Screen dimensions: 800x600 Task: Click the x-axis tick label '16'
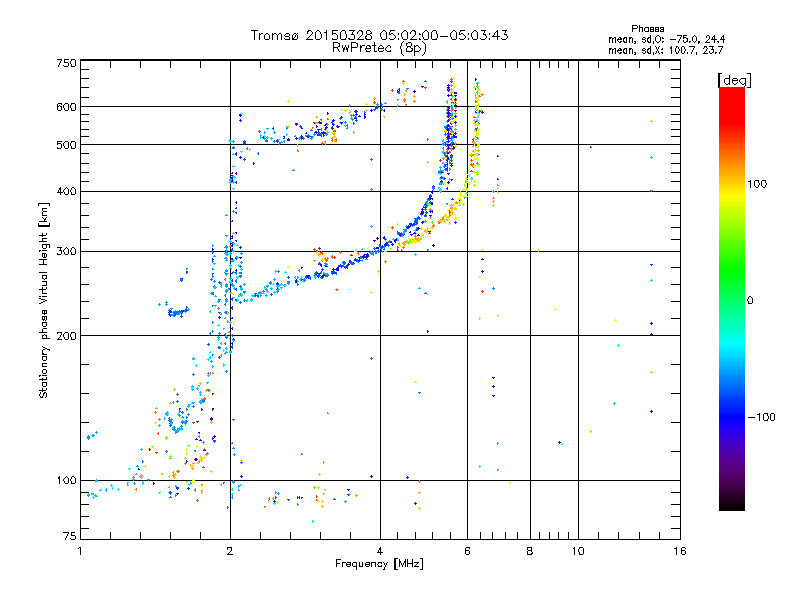[680, 551]
